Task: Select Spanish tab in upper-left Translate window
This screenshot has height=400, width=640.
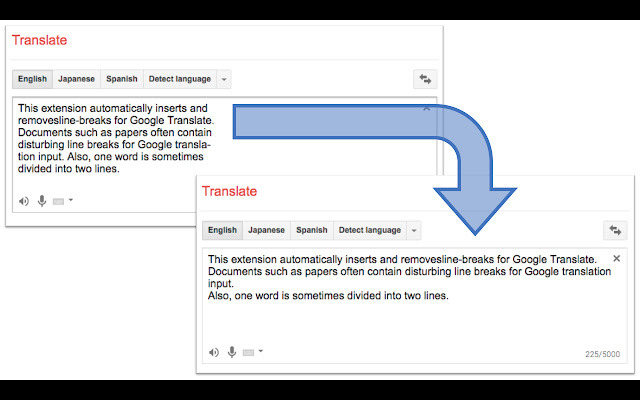Action: (x=122, y=79)
